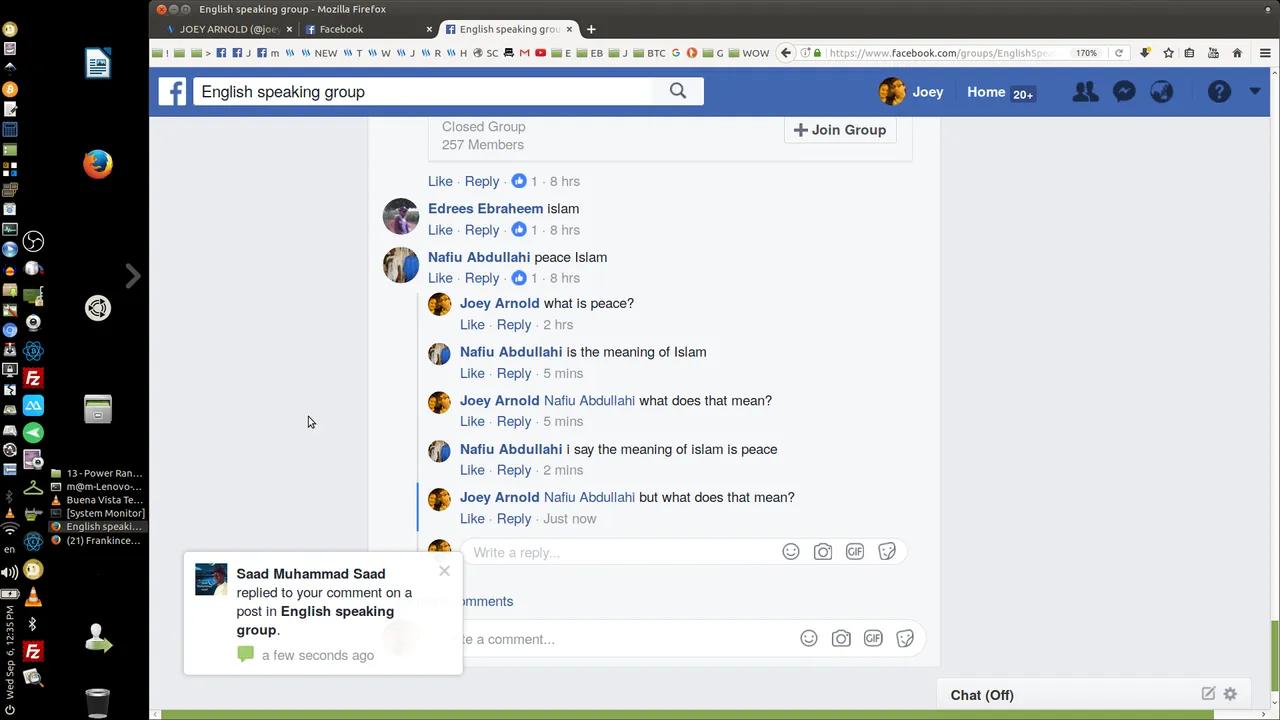This screenshot has height=720, width=1280.
Task: Click the "2 hrs" timestamp
Action: tap(558, 325)
